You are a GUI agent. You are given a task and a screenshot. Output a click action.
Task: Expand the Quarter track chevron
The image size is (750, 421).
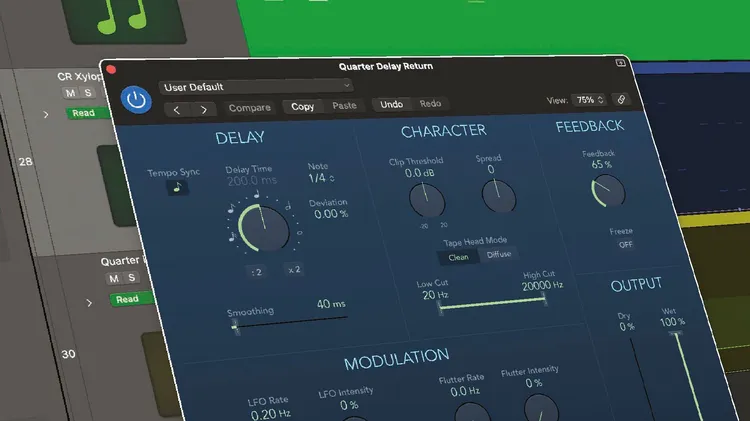89,302
